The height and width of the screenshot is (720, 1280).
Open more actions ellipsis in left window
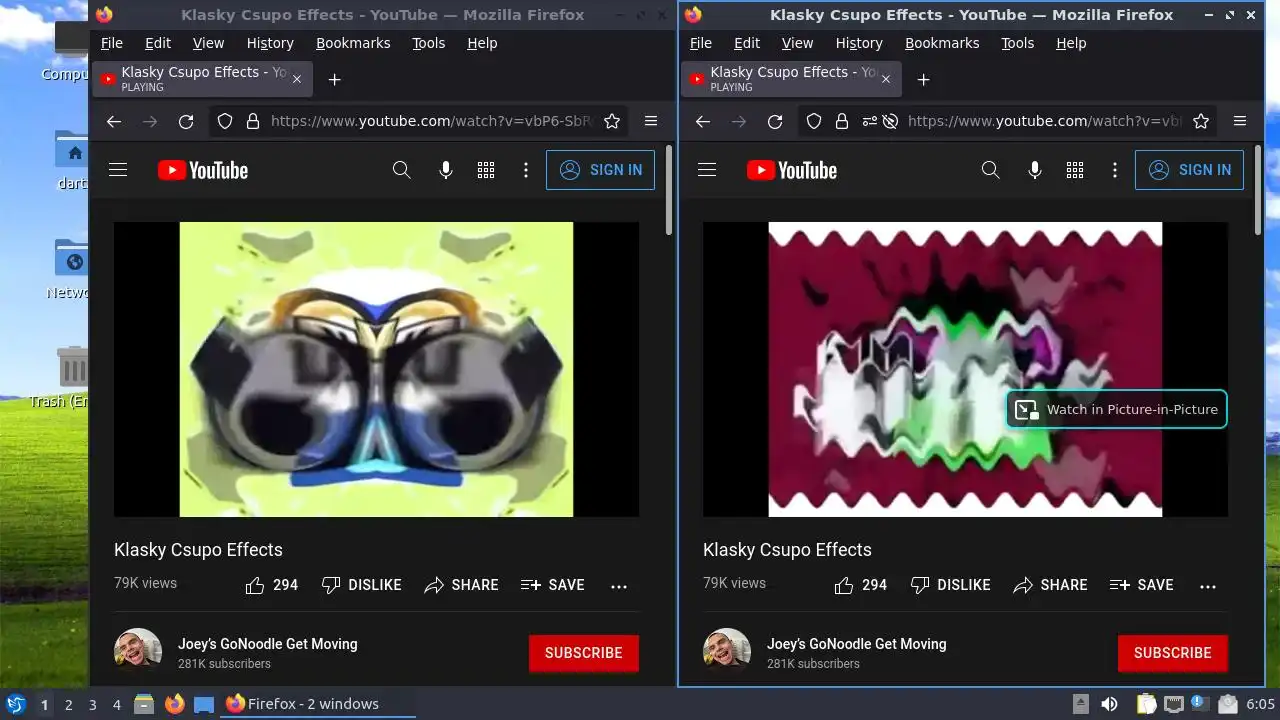(x=619, y=586)
